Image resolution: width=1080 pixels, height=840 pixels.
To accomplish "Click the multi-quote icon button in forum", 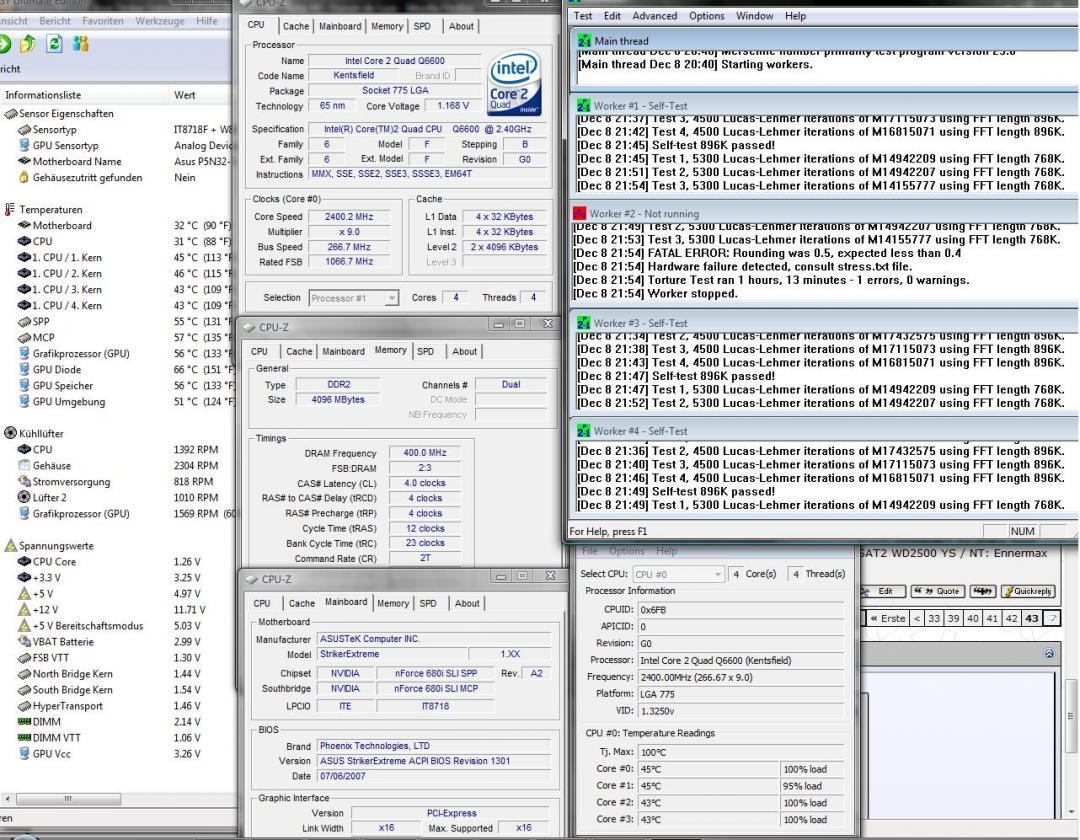I will pyautogui.click(x=983, y=591).
